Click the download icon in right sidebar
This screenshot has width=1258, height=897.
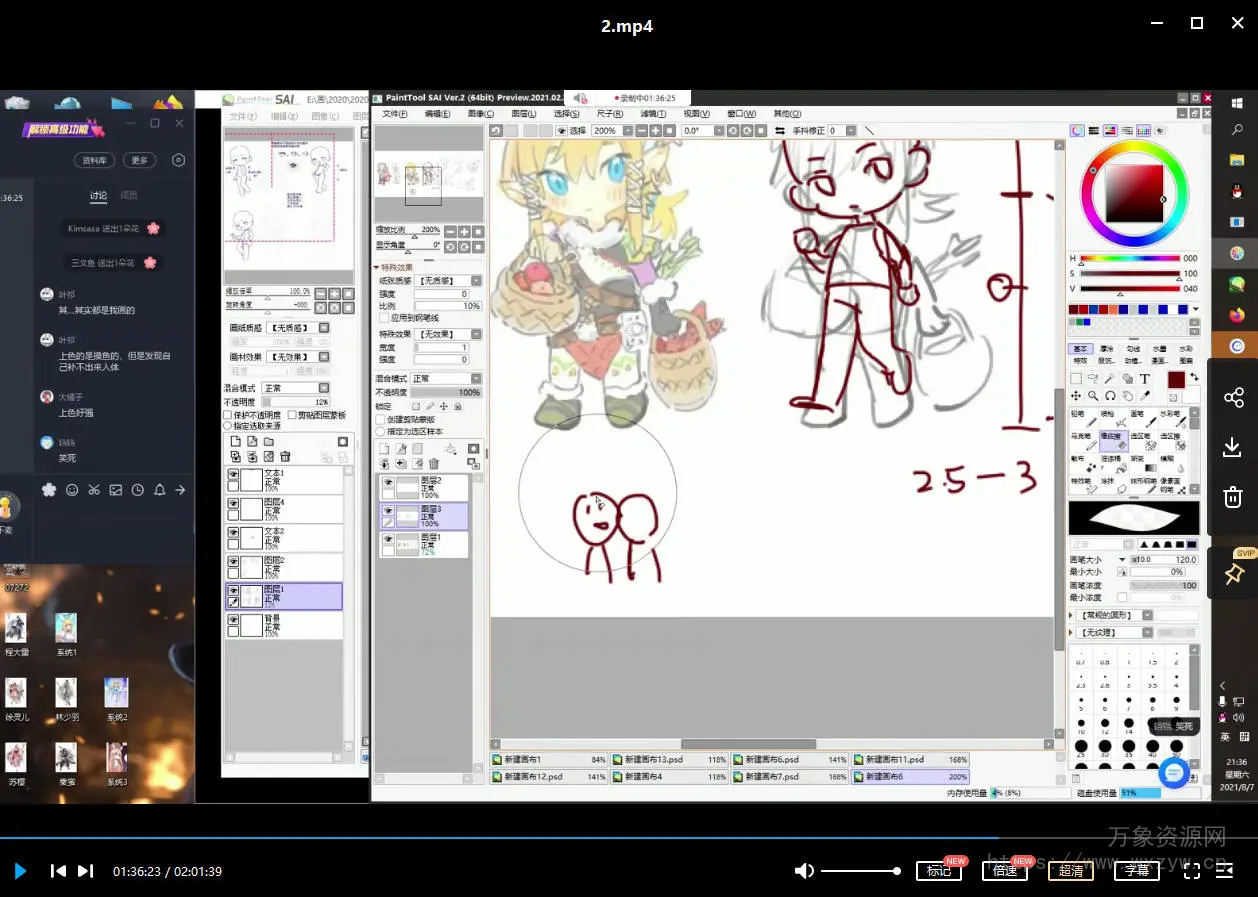click(x=1233, y=447)
